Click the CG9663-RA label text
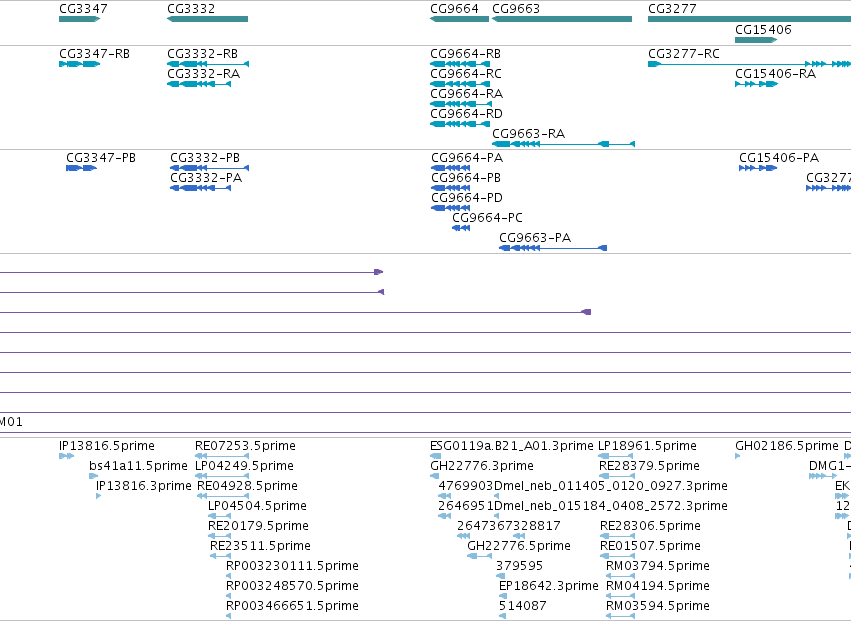 pos(529,134)
